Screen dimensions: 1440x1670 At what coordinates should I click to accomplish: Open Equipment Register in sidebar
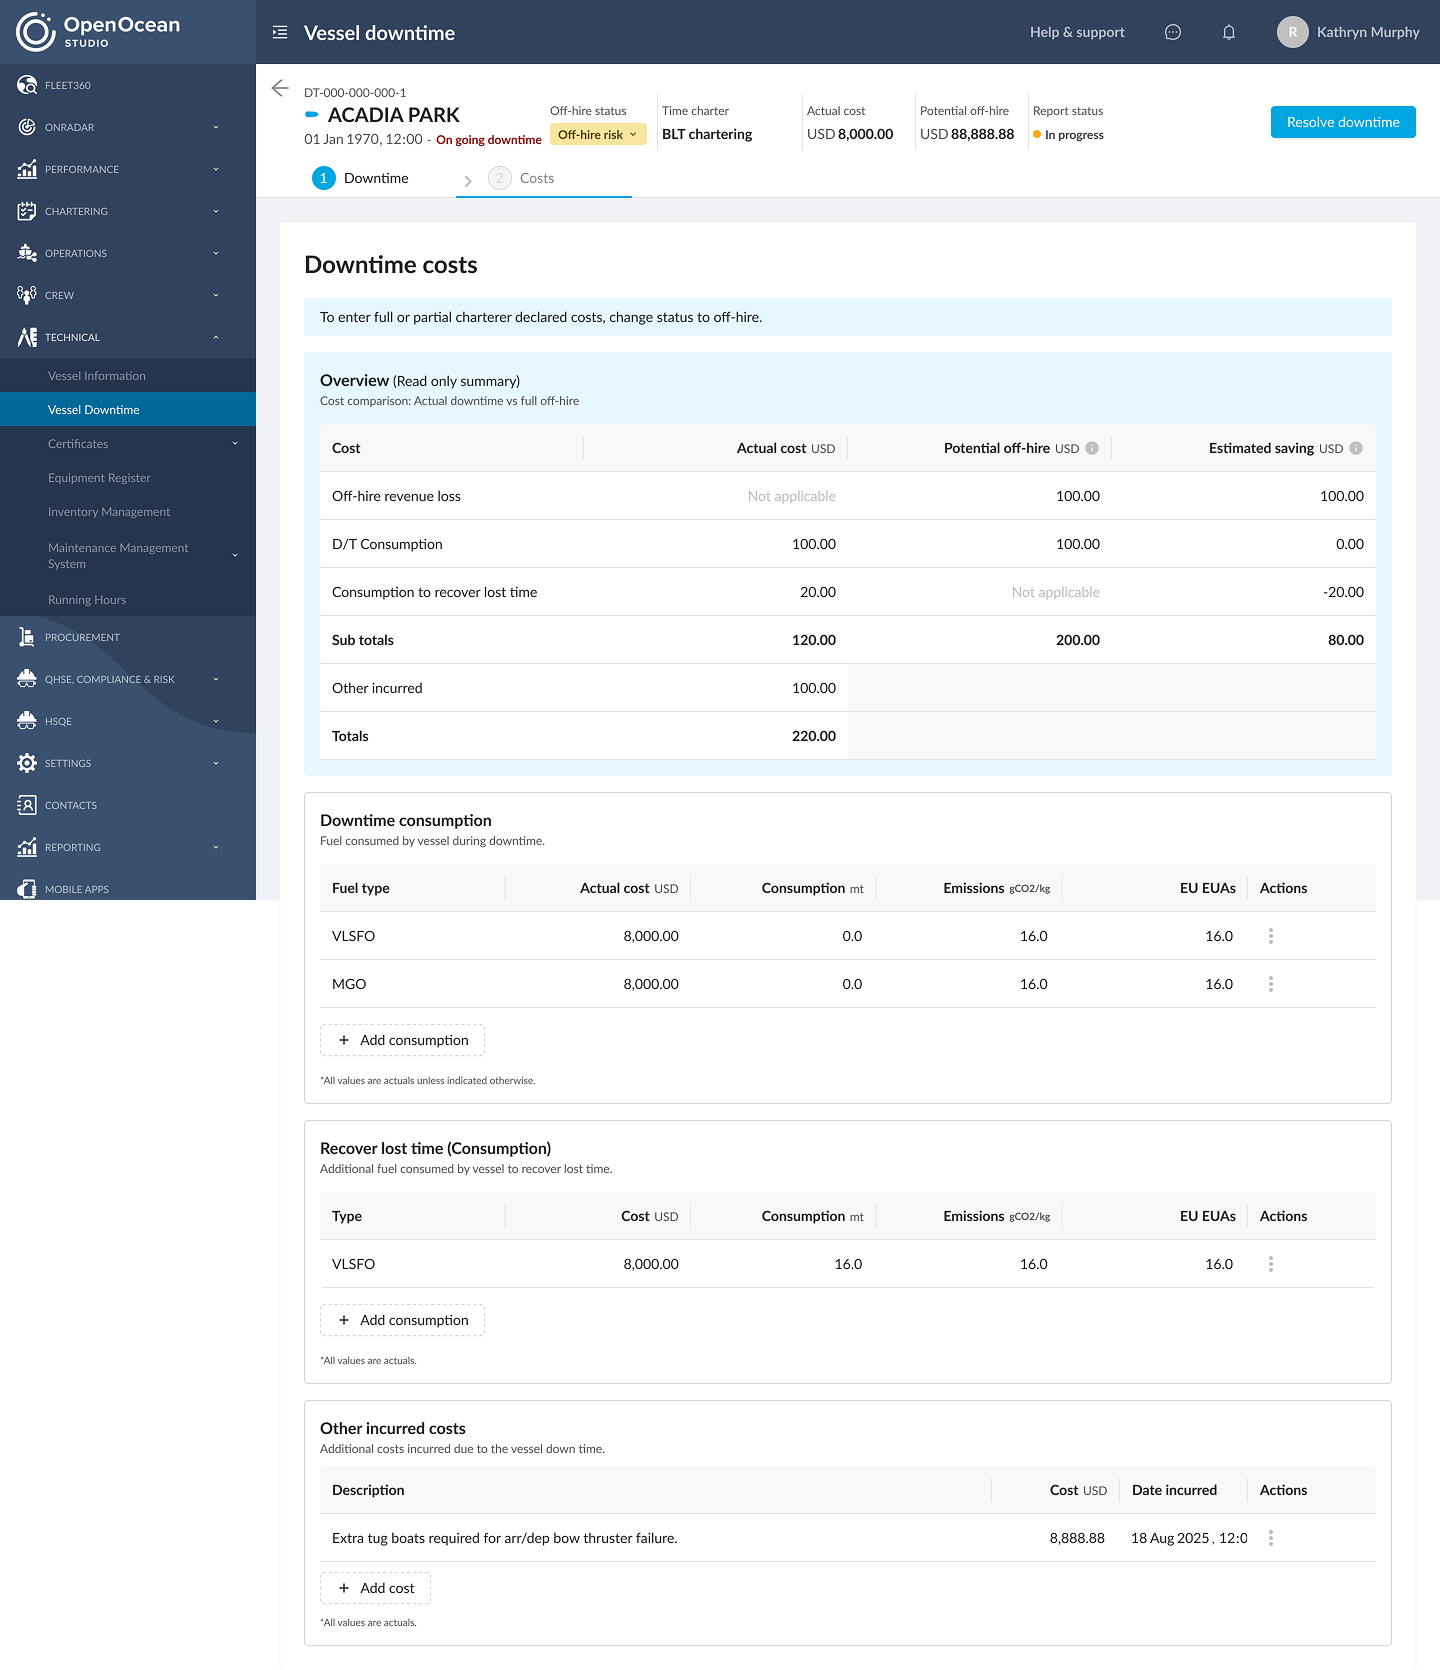click(x=99, y=478)
